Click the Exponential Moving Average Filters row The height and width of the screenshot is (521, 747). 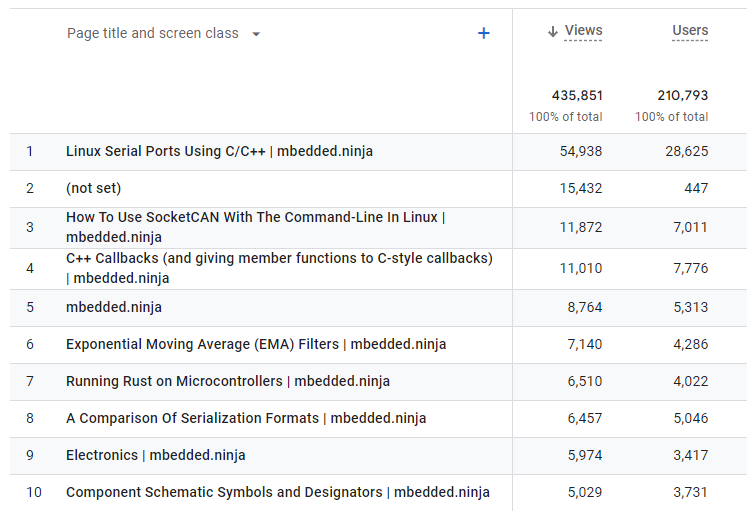[x=256, y=344]
